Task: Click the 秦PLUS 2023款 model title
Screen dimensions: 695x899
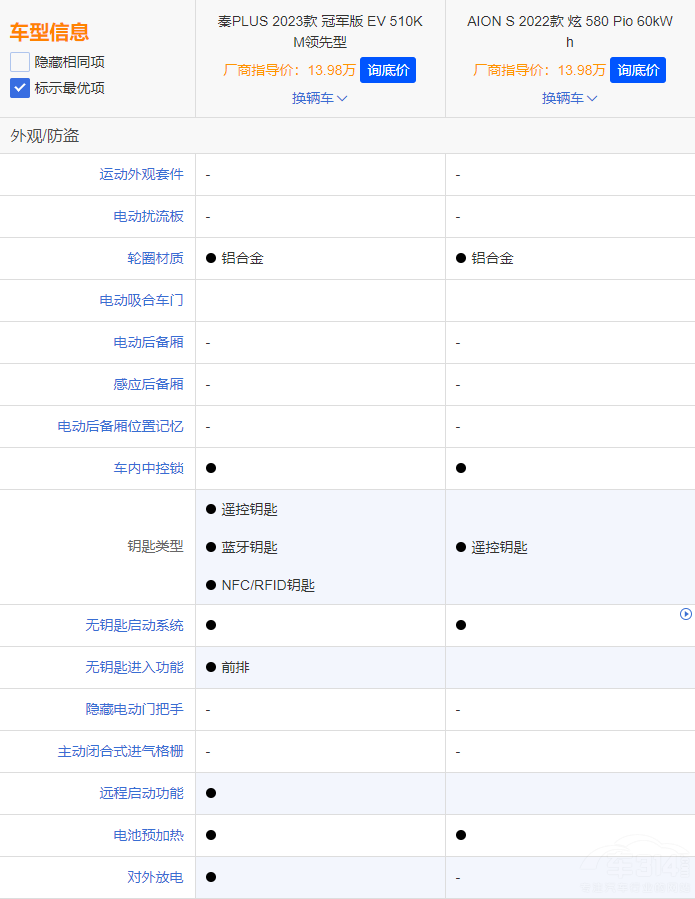Action: coord(319,31)
